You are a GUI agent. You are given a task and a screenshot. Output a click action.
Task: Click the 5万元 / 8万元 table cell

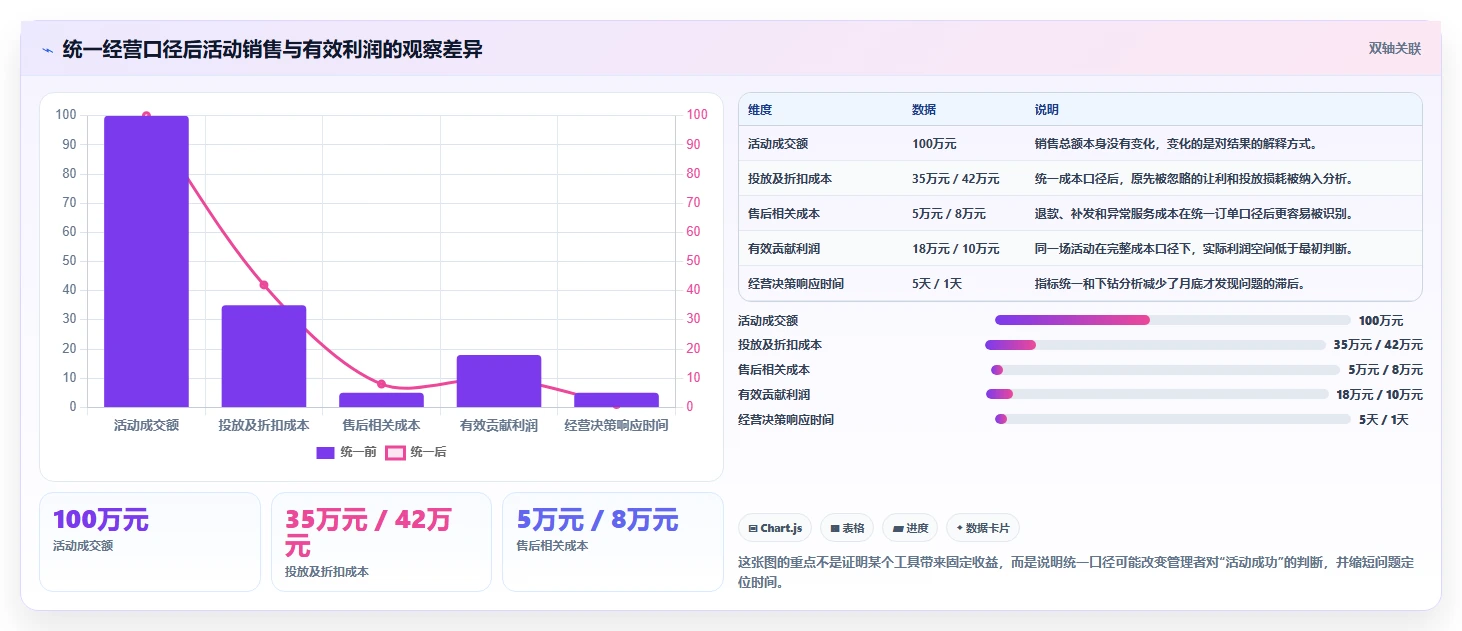[949, 214]
